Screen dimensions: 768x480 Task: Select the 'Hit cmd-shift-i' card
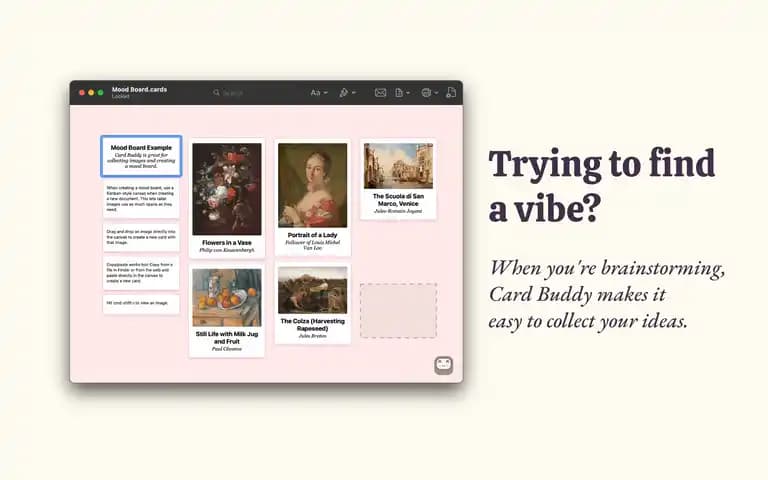141,304
